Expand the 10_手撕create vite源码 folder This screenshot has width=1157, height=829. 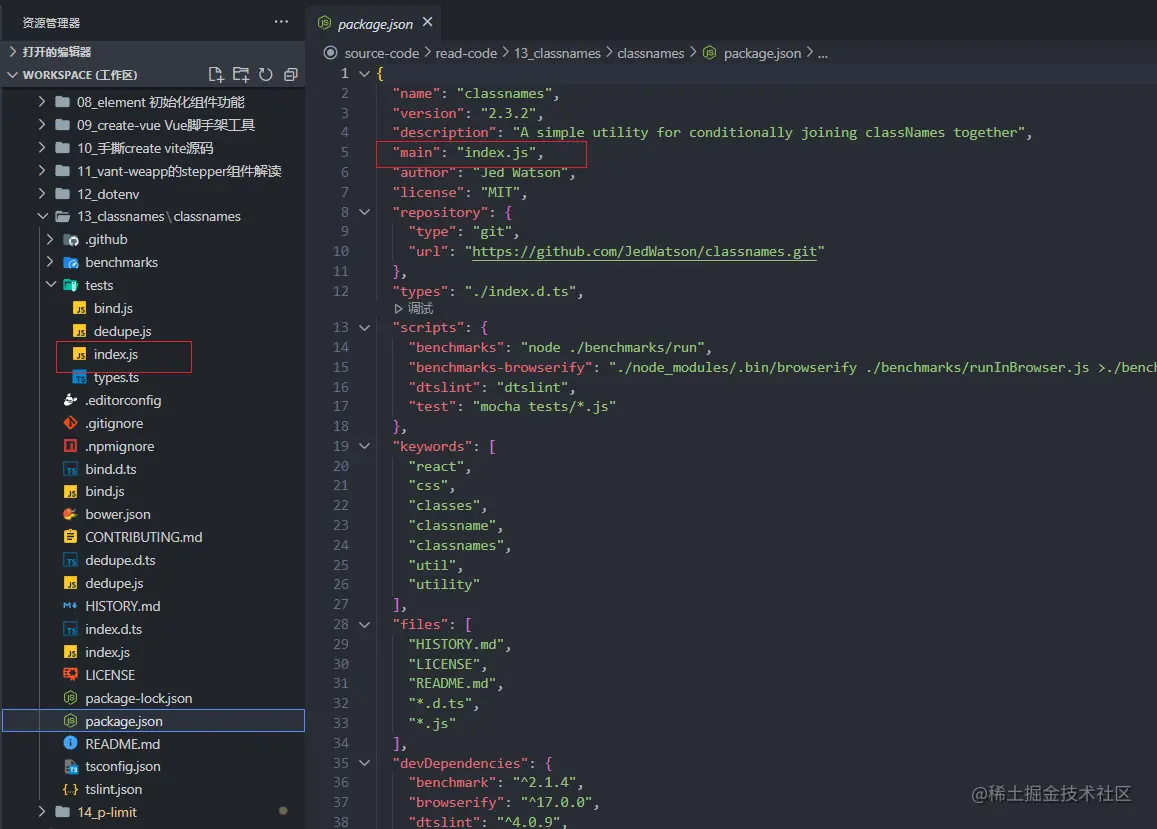(x=42, y=148)
